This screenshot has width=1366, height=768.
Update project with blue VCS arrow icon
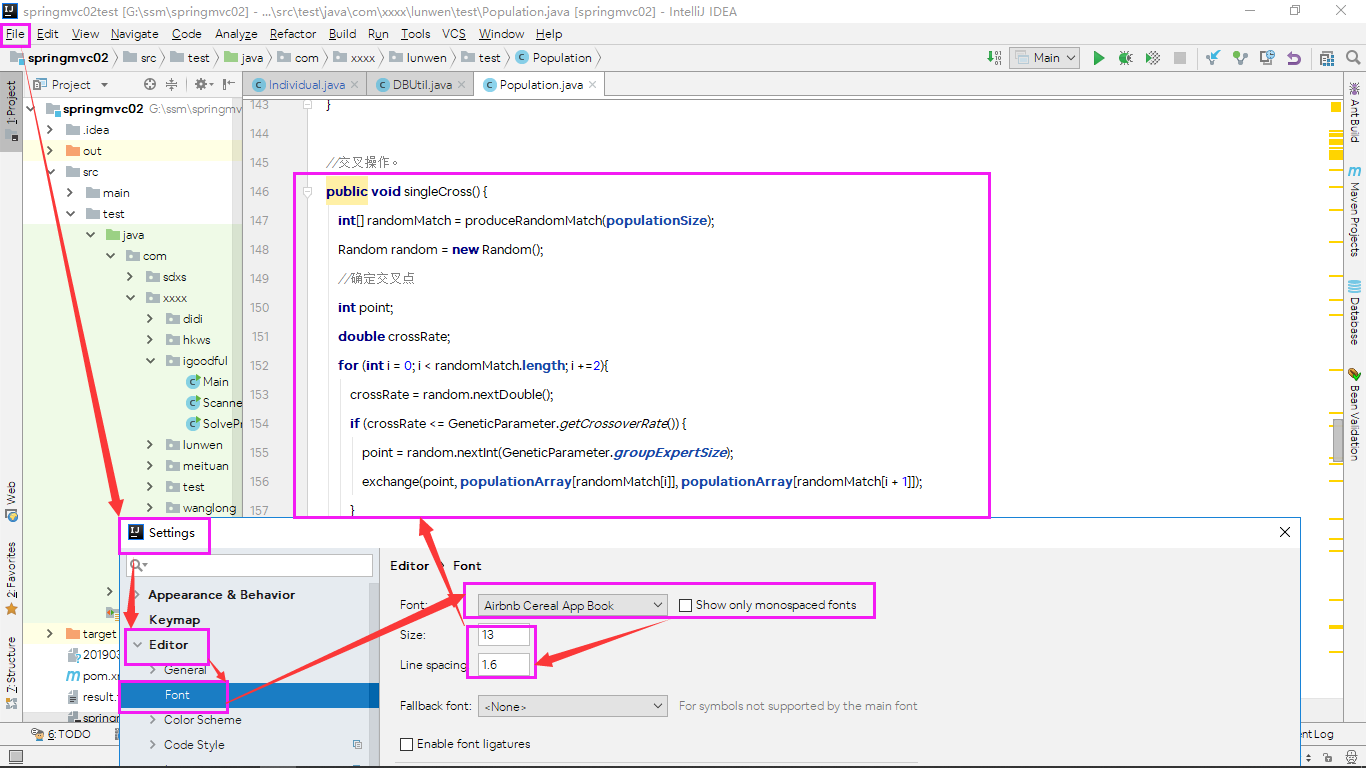(1213, 58)
